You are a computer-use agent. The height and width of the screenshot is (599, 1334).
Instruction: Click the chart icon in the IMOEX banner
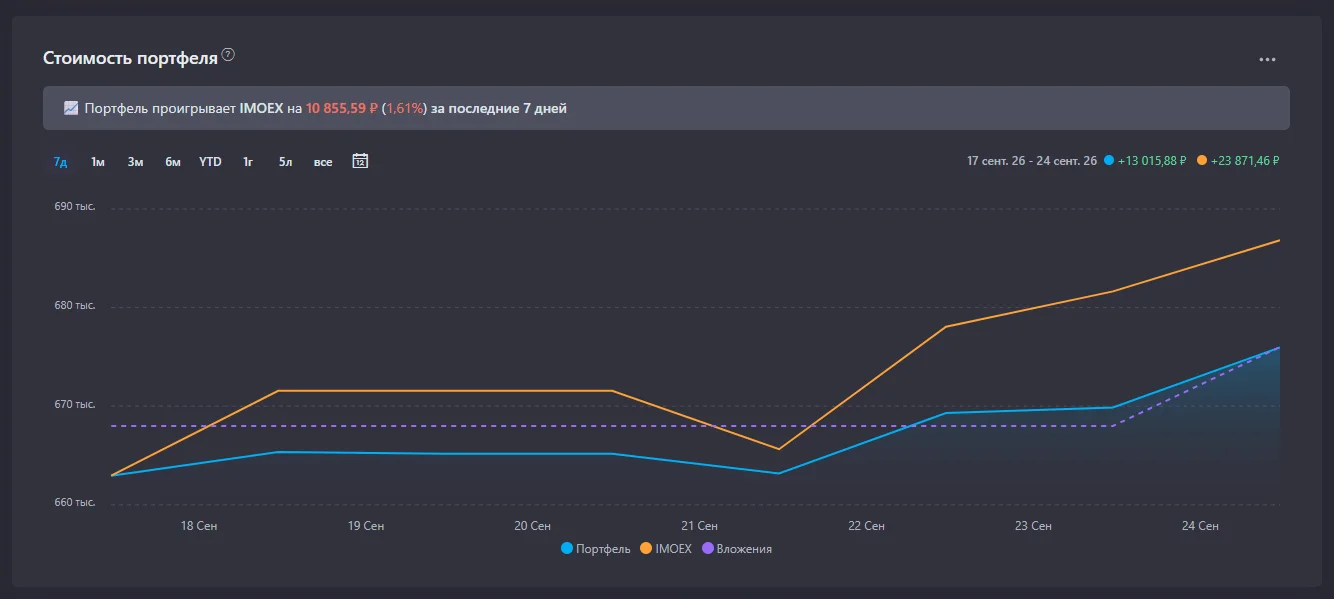[x=71, y=108]
